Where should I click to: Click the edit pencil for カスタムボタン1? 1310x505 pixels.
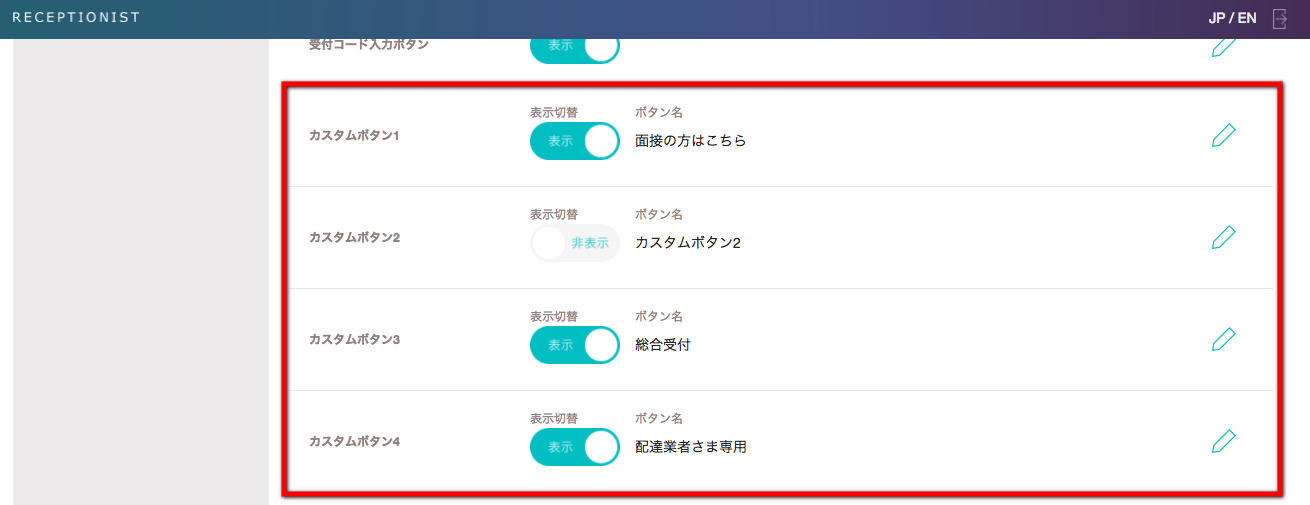(1223, 136)
